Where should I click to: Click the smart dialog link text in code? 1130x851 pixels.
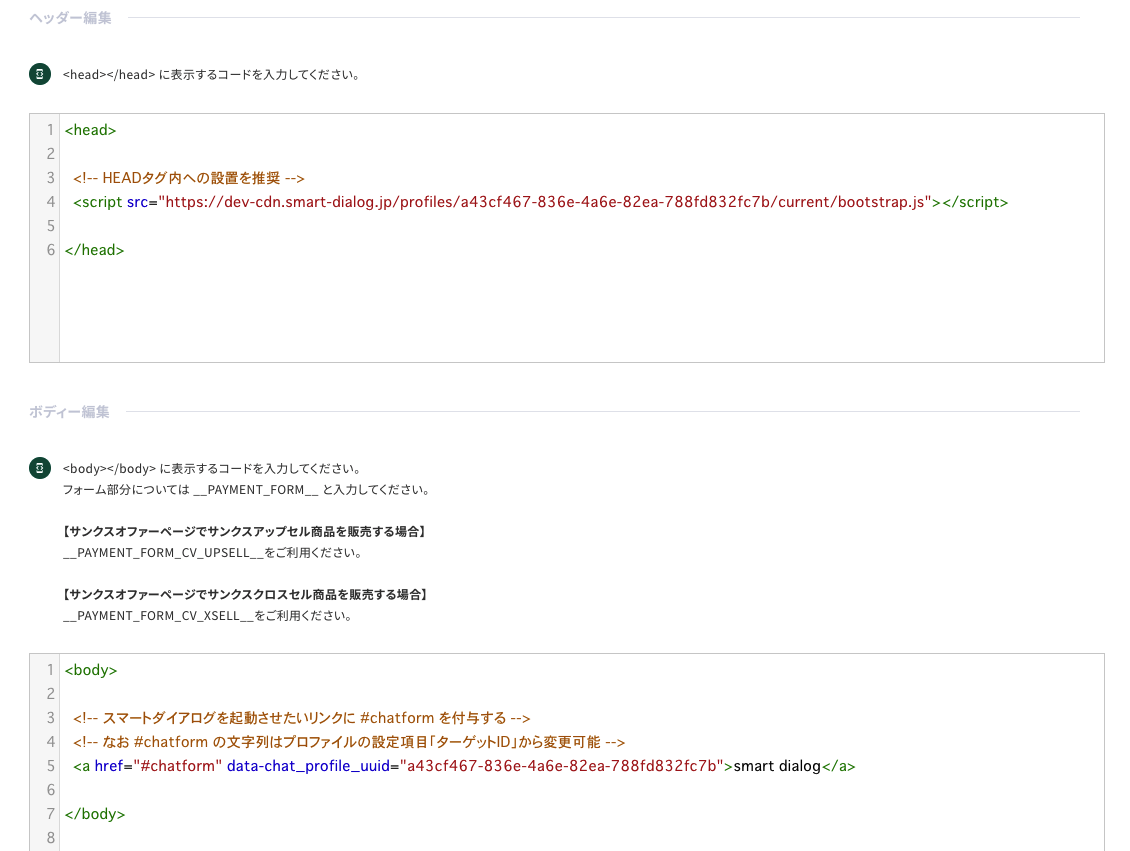(x=777, y=766)
